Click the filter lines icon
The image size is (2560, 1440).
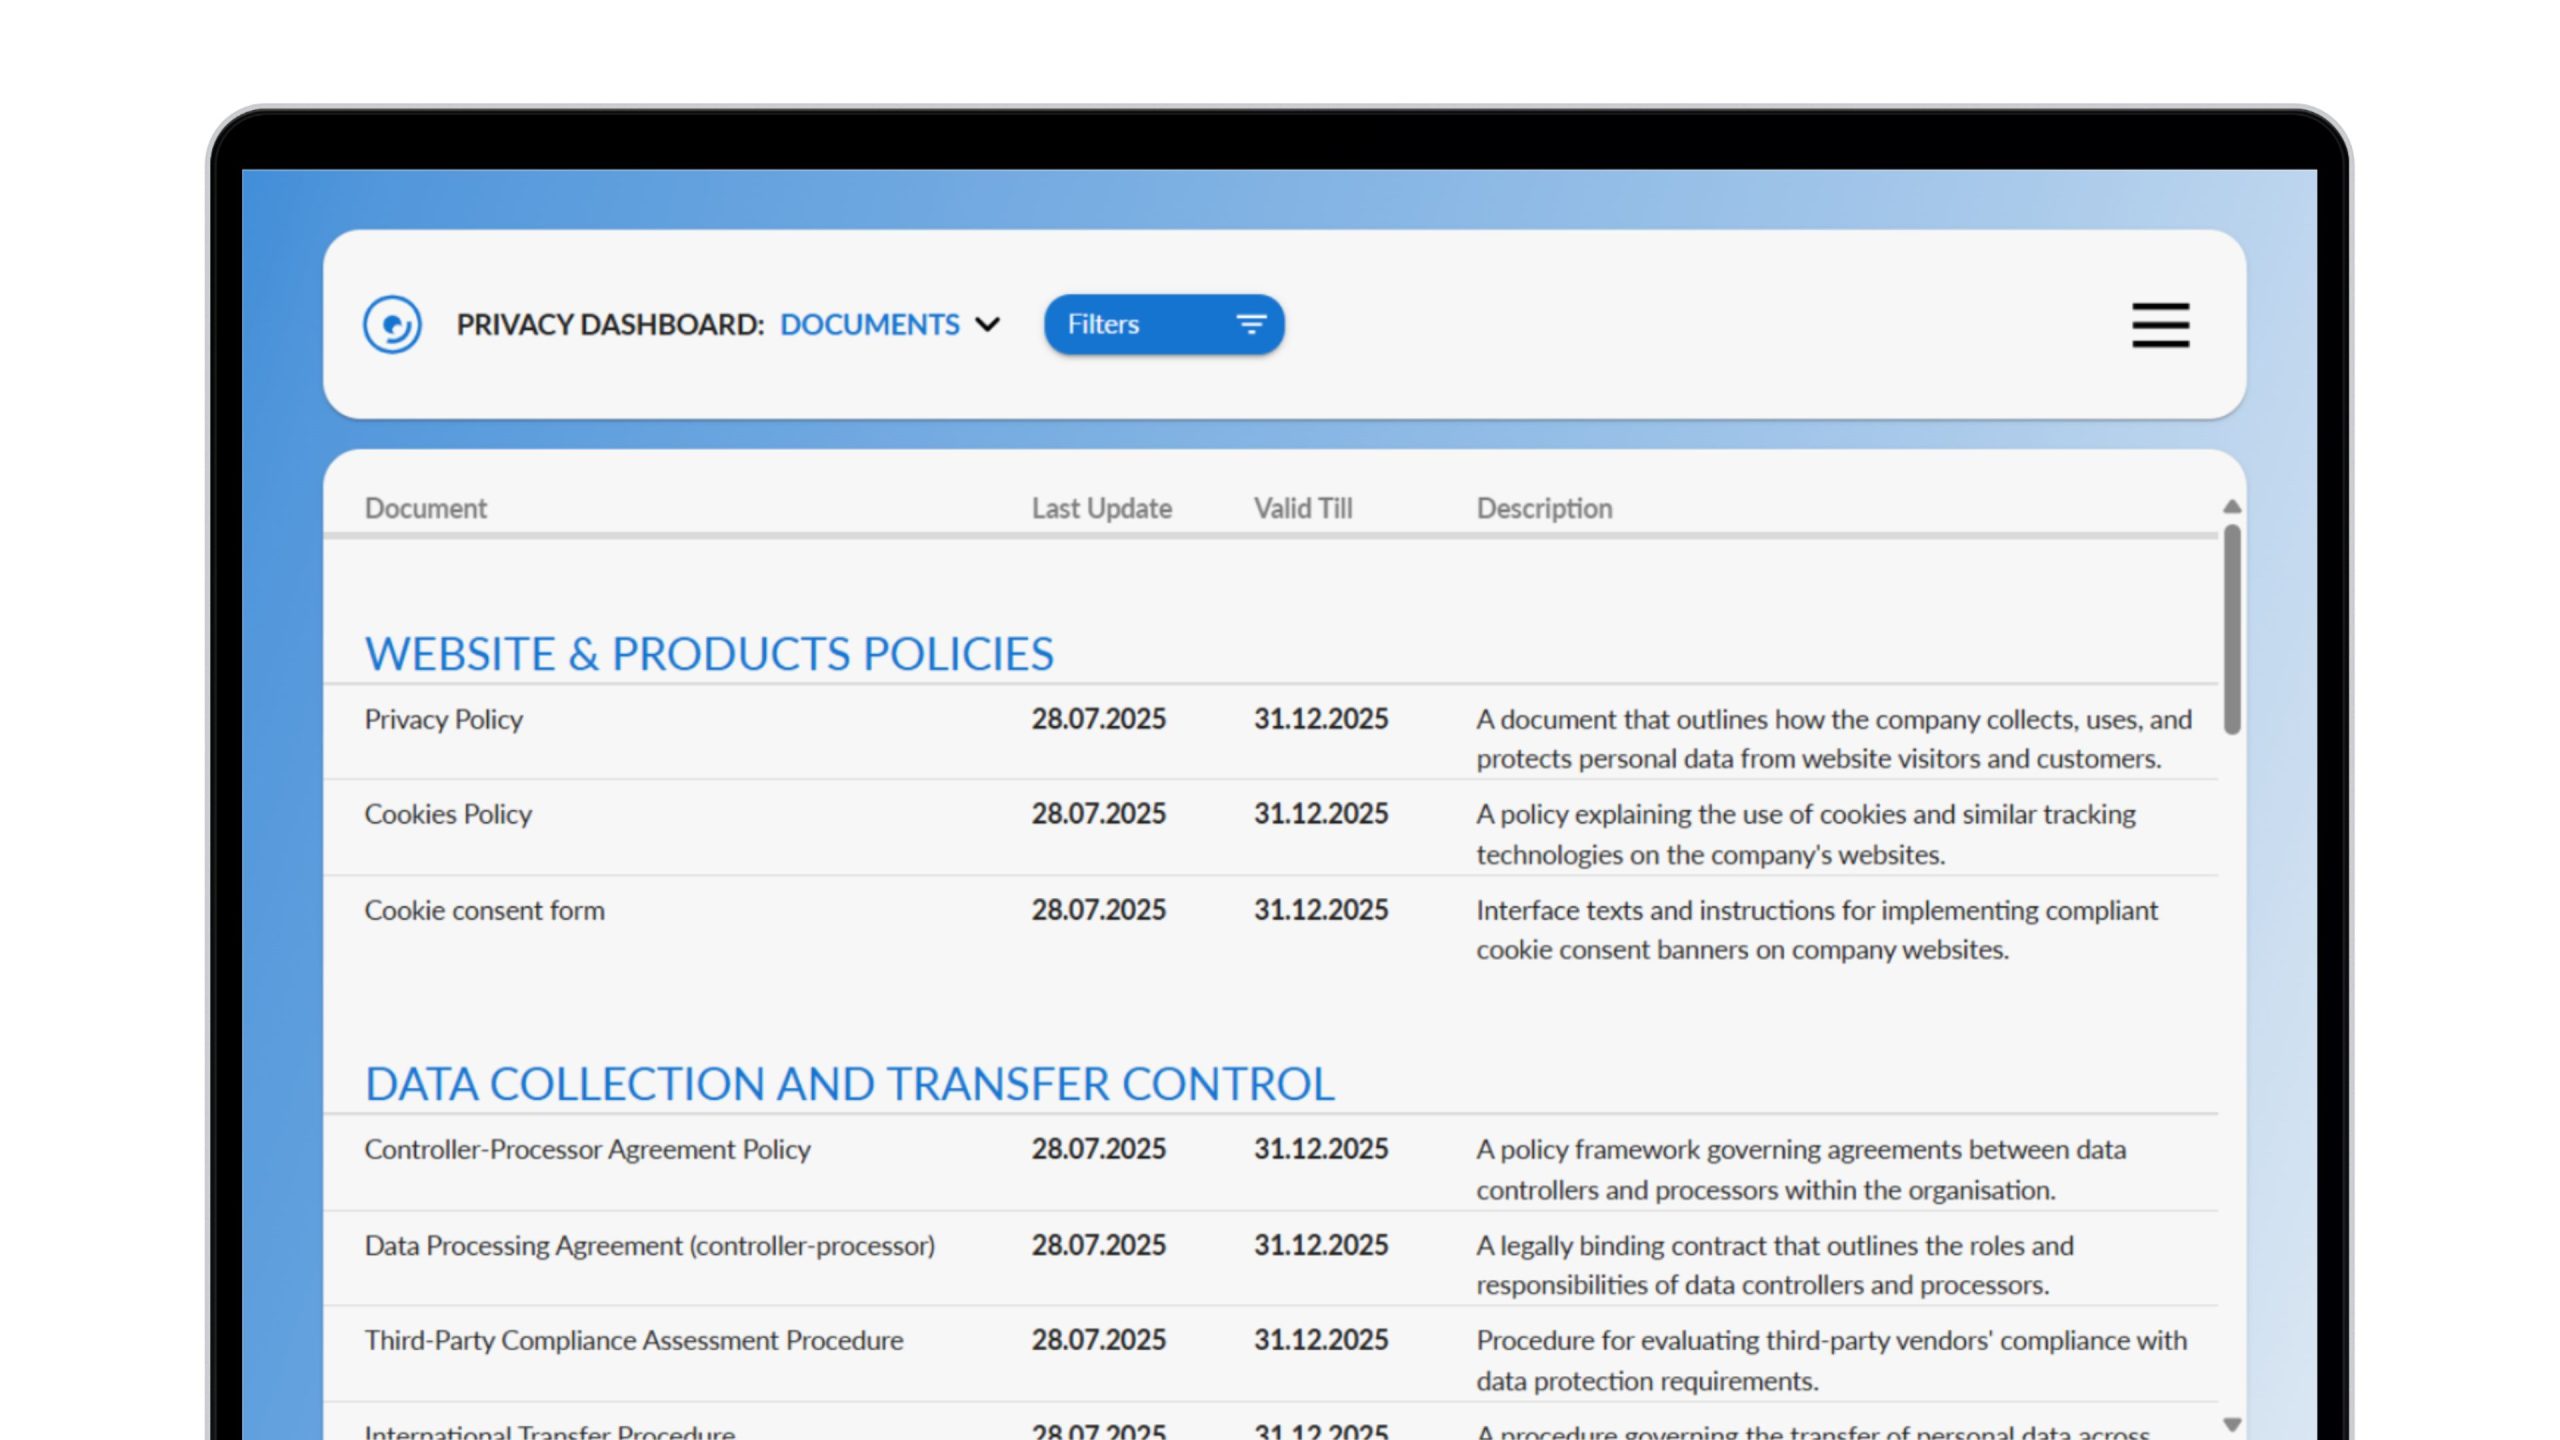point(1250,324)
